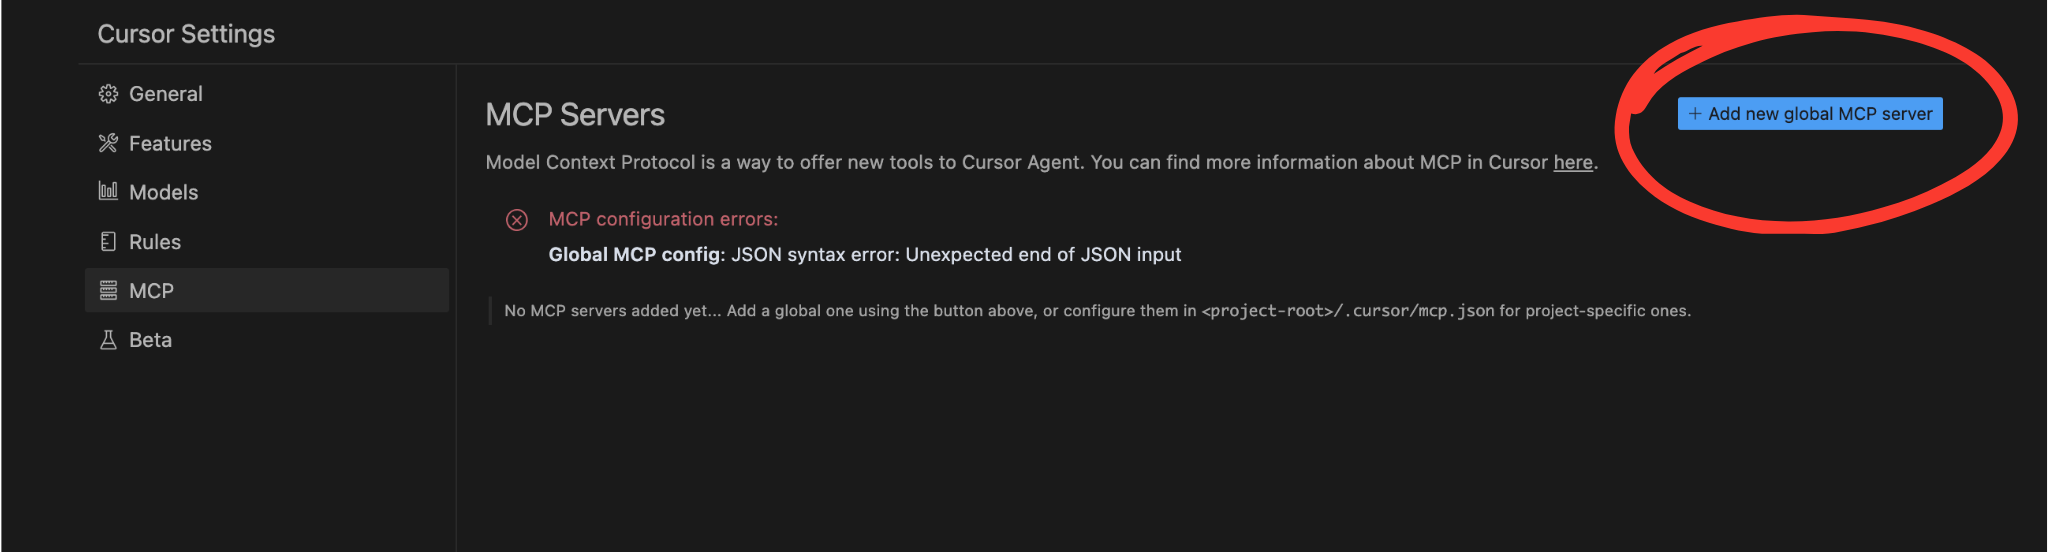The image size is (2048, 552).
Task: Open the General settings section
Action: tap(166, 94)
